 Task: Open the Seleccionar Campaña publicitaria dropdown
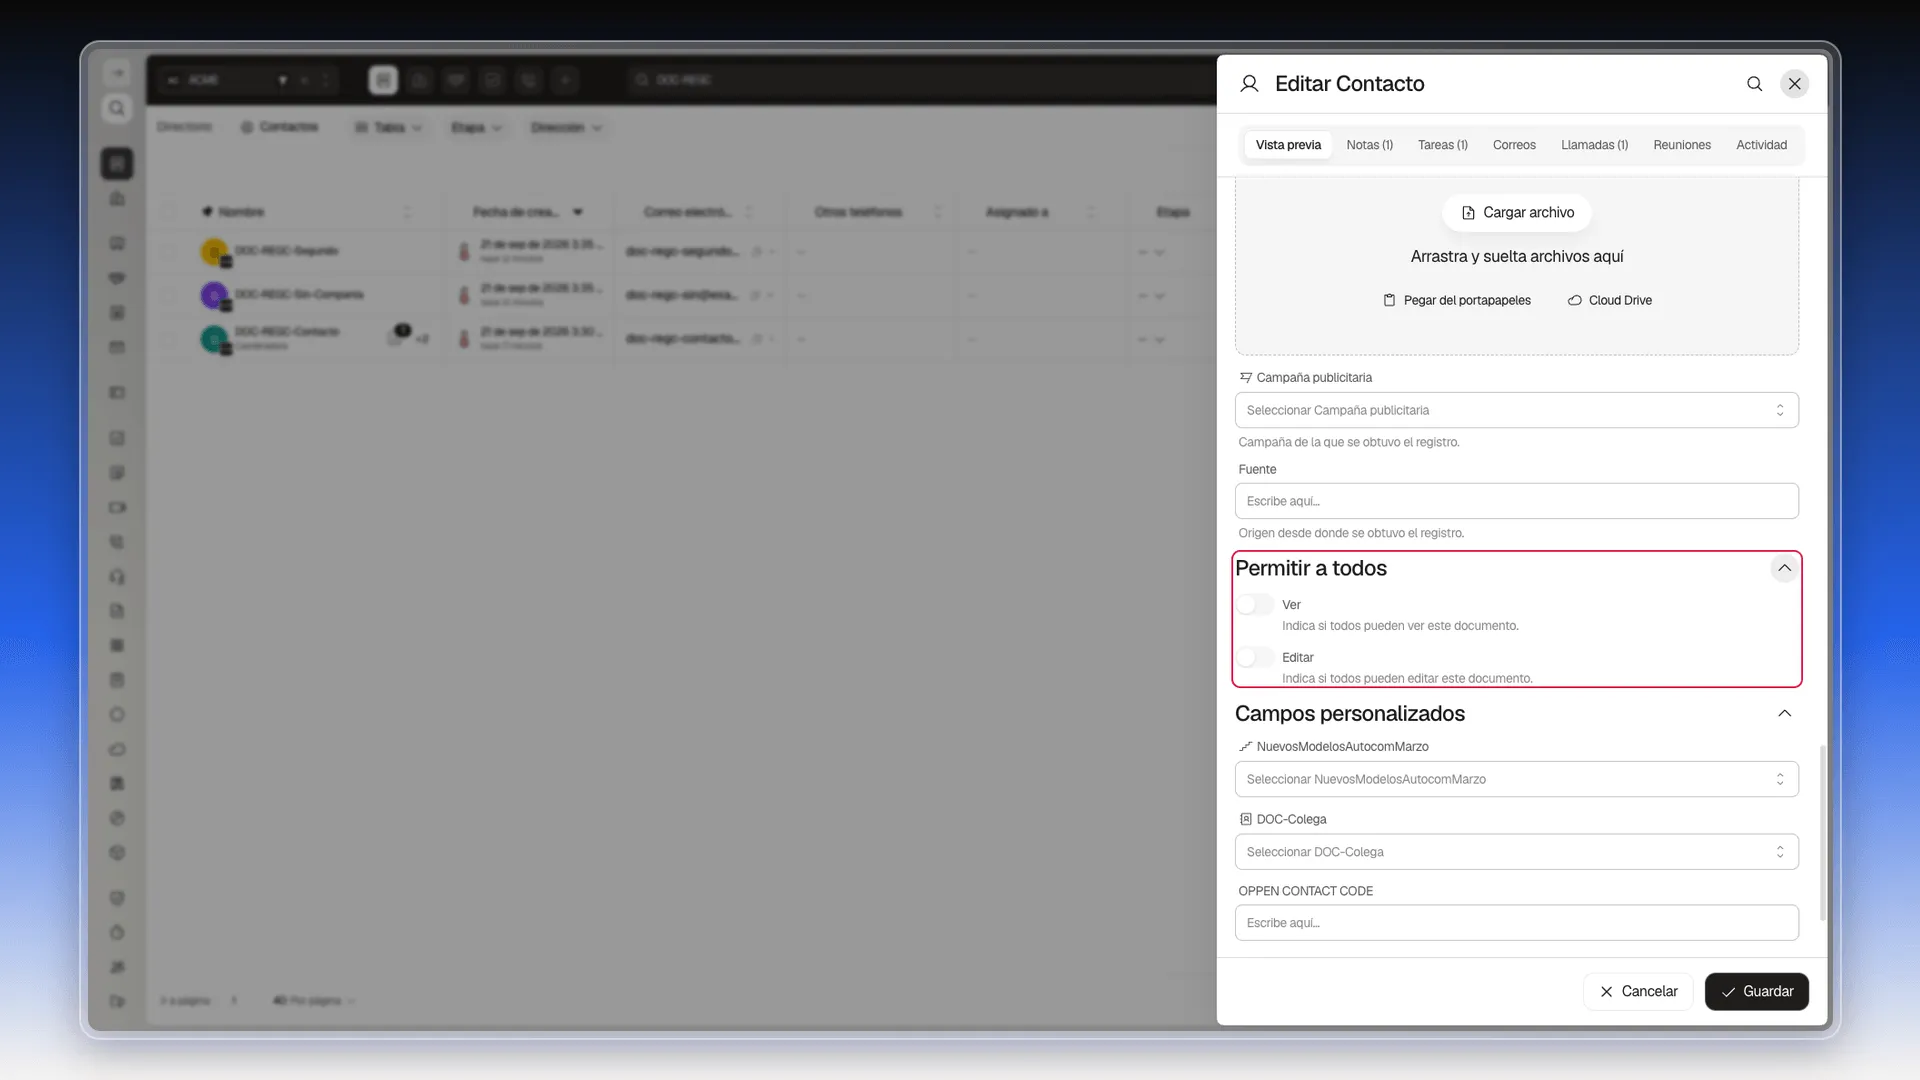1516,410
